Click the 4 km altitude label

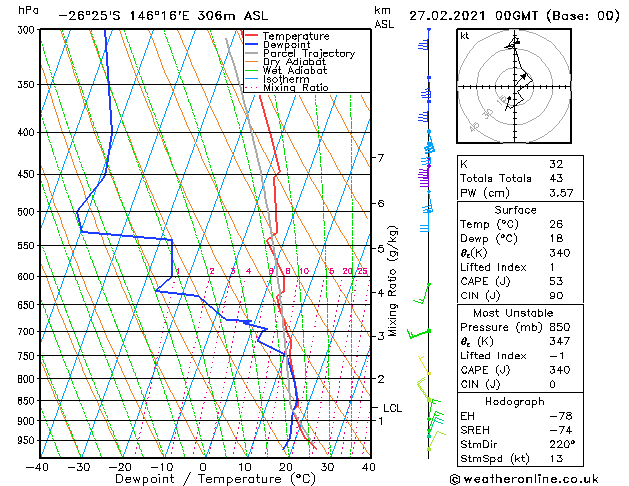click(x=381, y=293)
